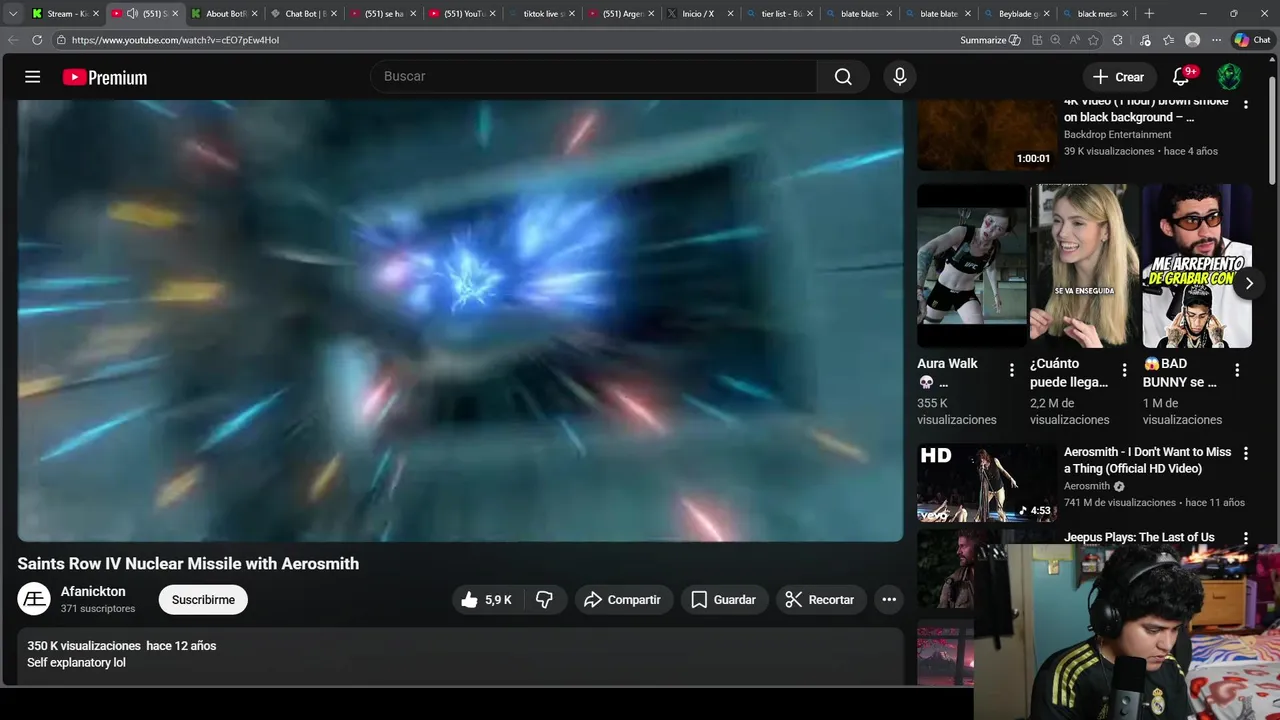The width and height of the screenshot is (1280, 720).
Task: Open the brown smoke video thumbnail
Action: coord(986,135)
